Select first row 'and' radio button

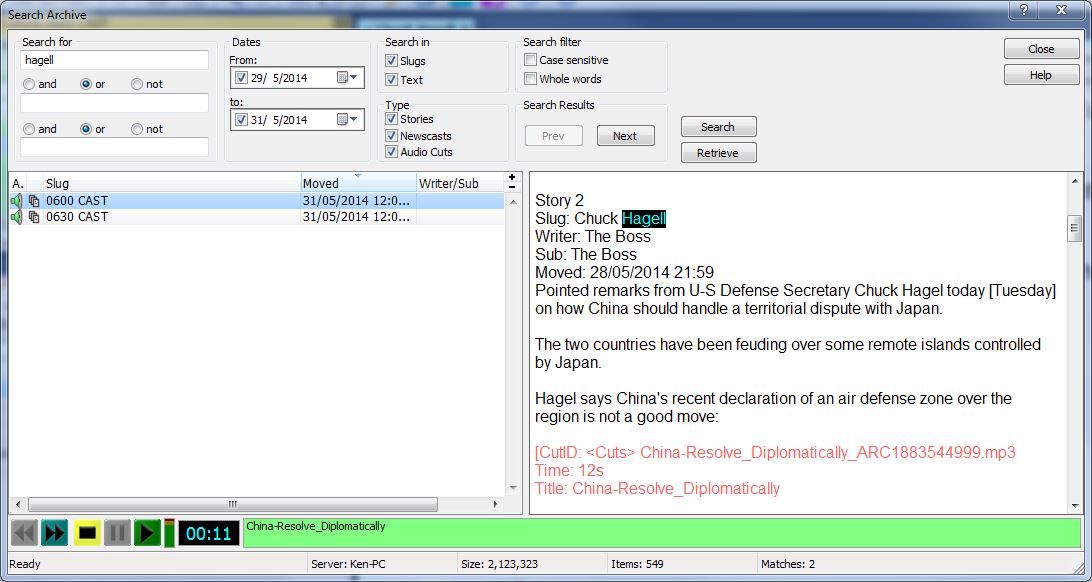29,84
